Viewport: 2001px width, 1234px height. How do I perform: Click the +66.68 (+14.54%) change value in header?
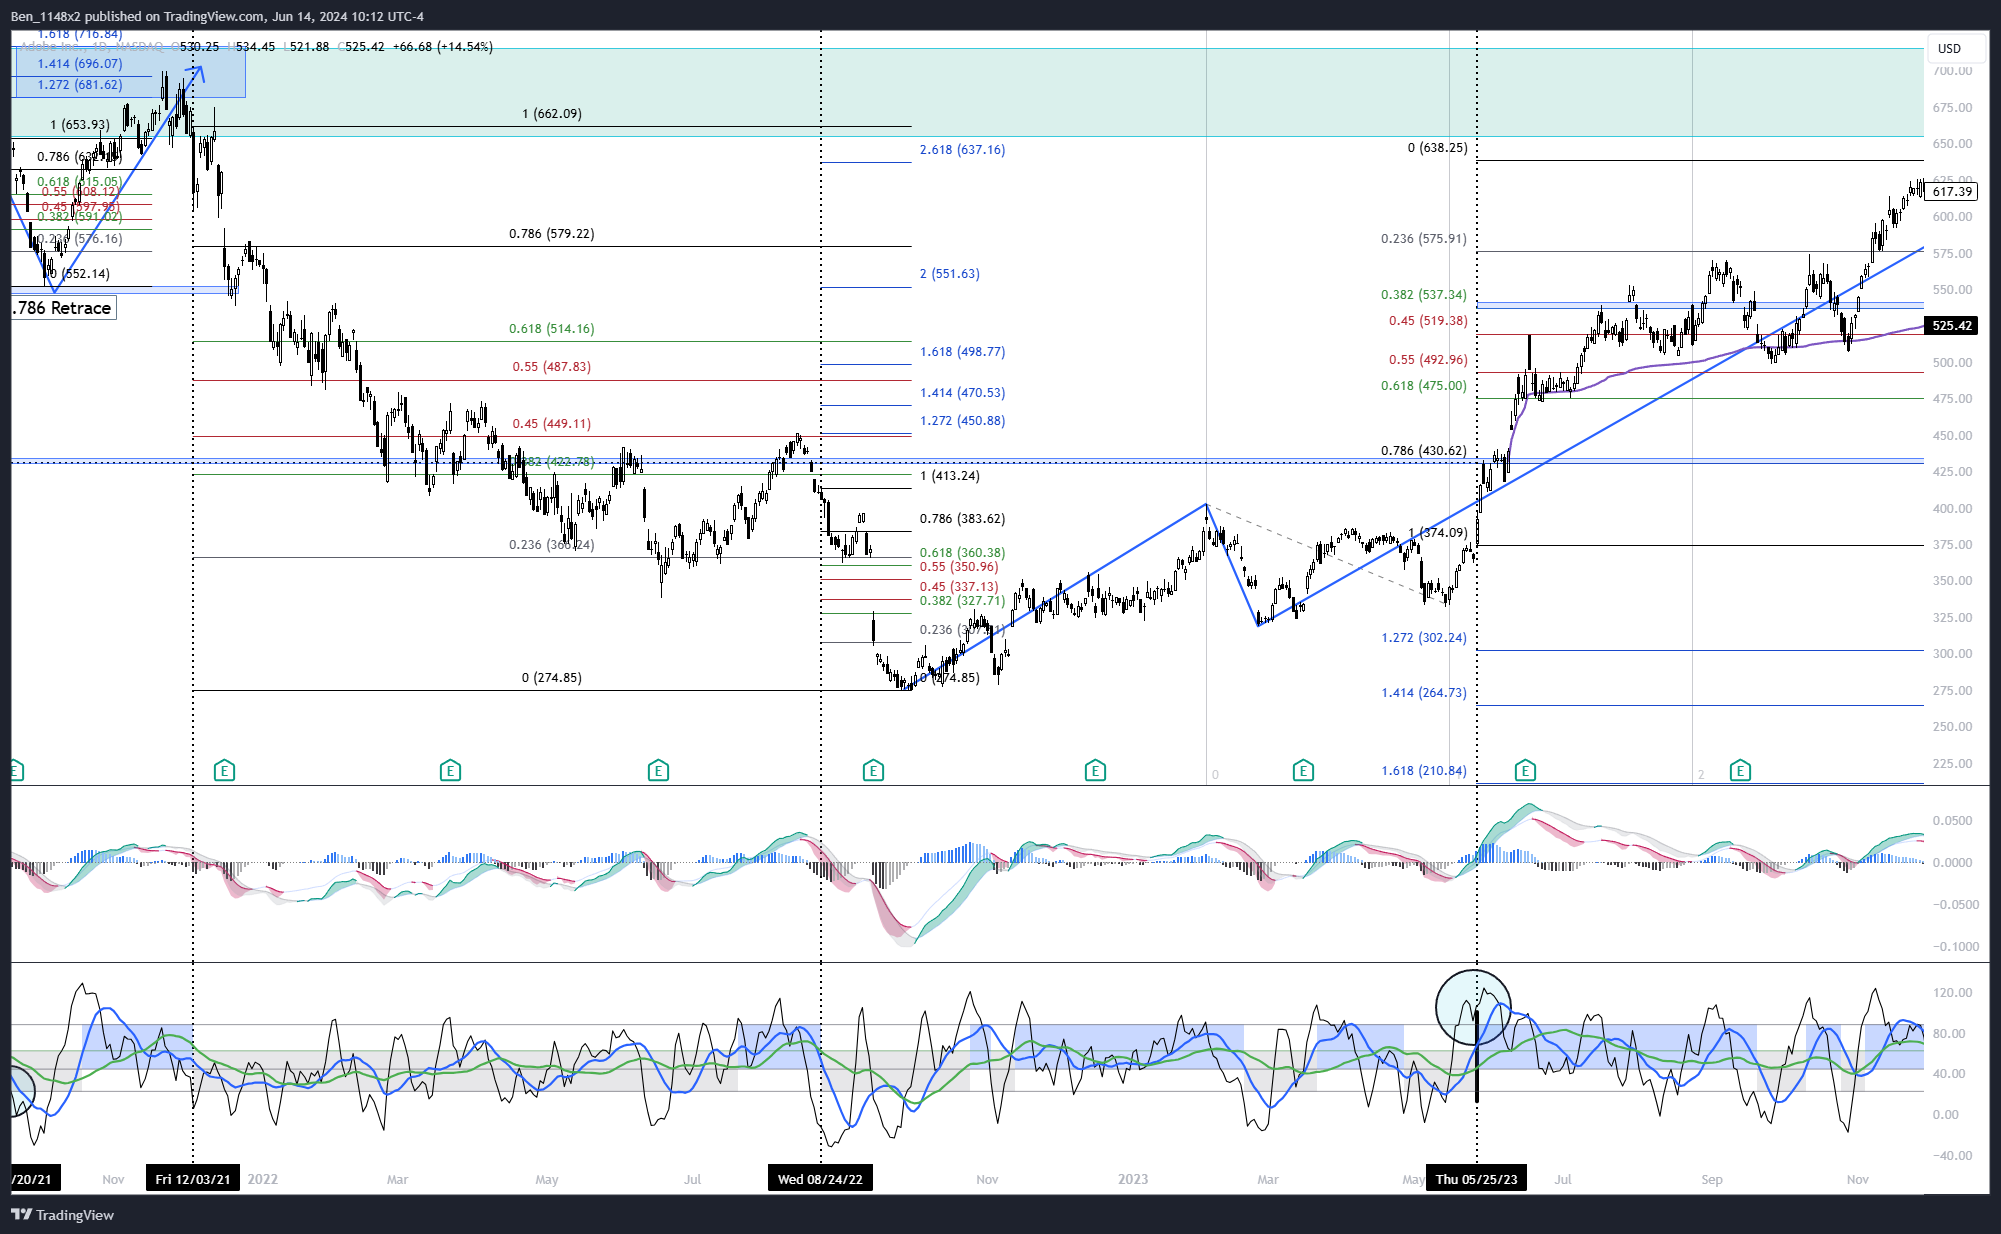pyautogui.click(x=443, y=47)
